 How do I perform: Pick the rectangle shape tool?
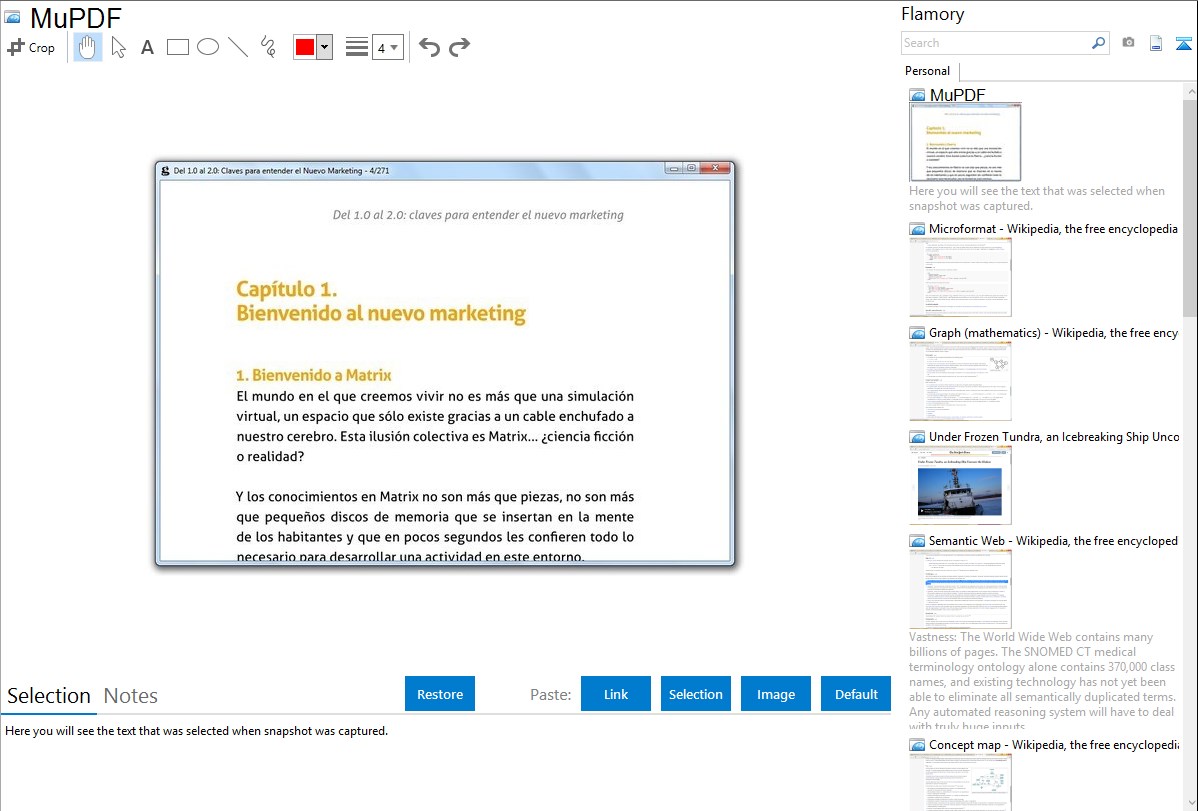[177, 47]
